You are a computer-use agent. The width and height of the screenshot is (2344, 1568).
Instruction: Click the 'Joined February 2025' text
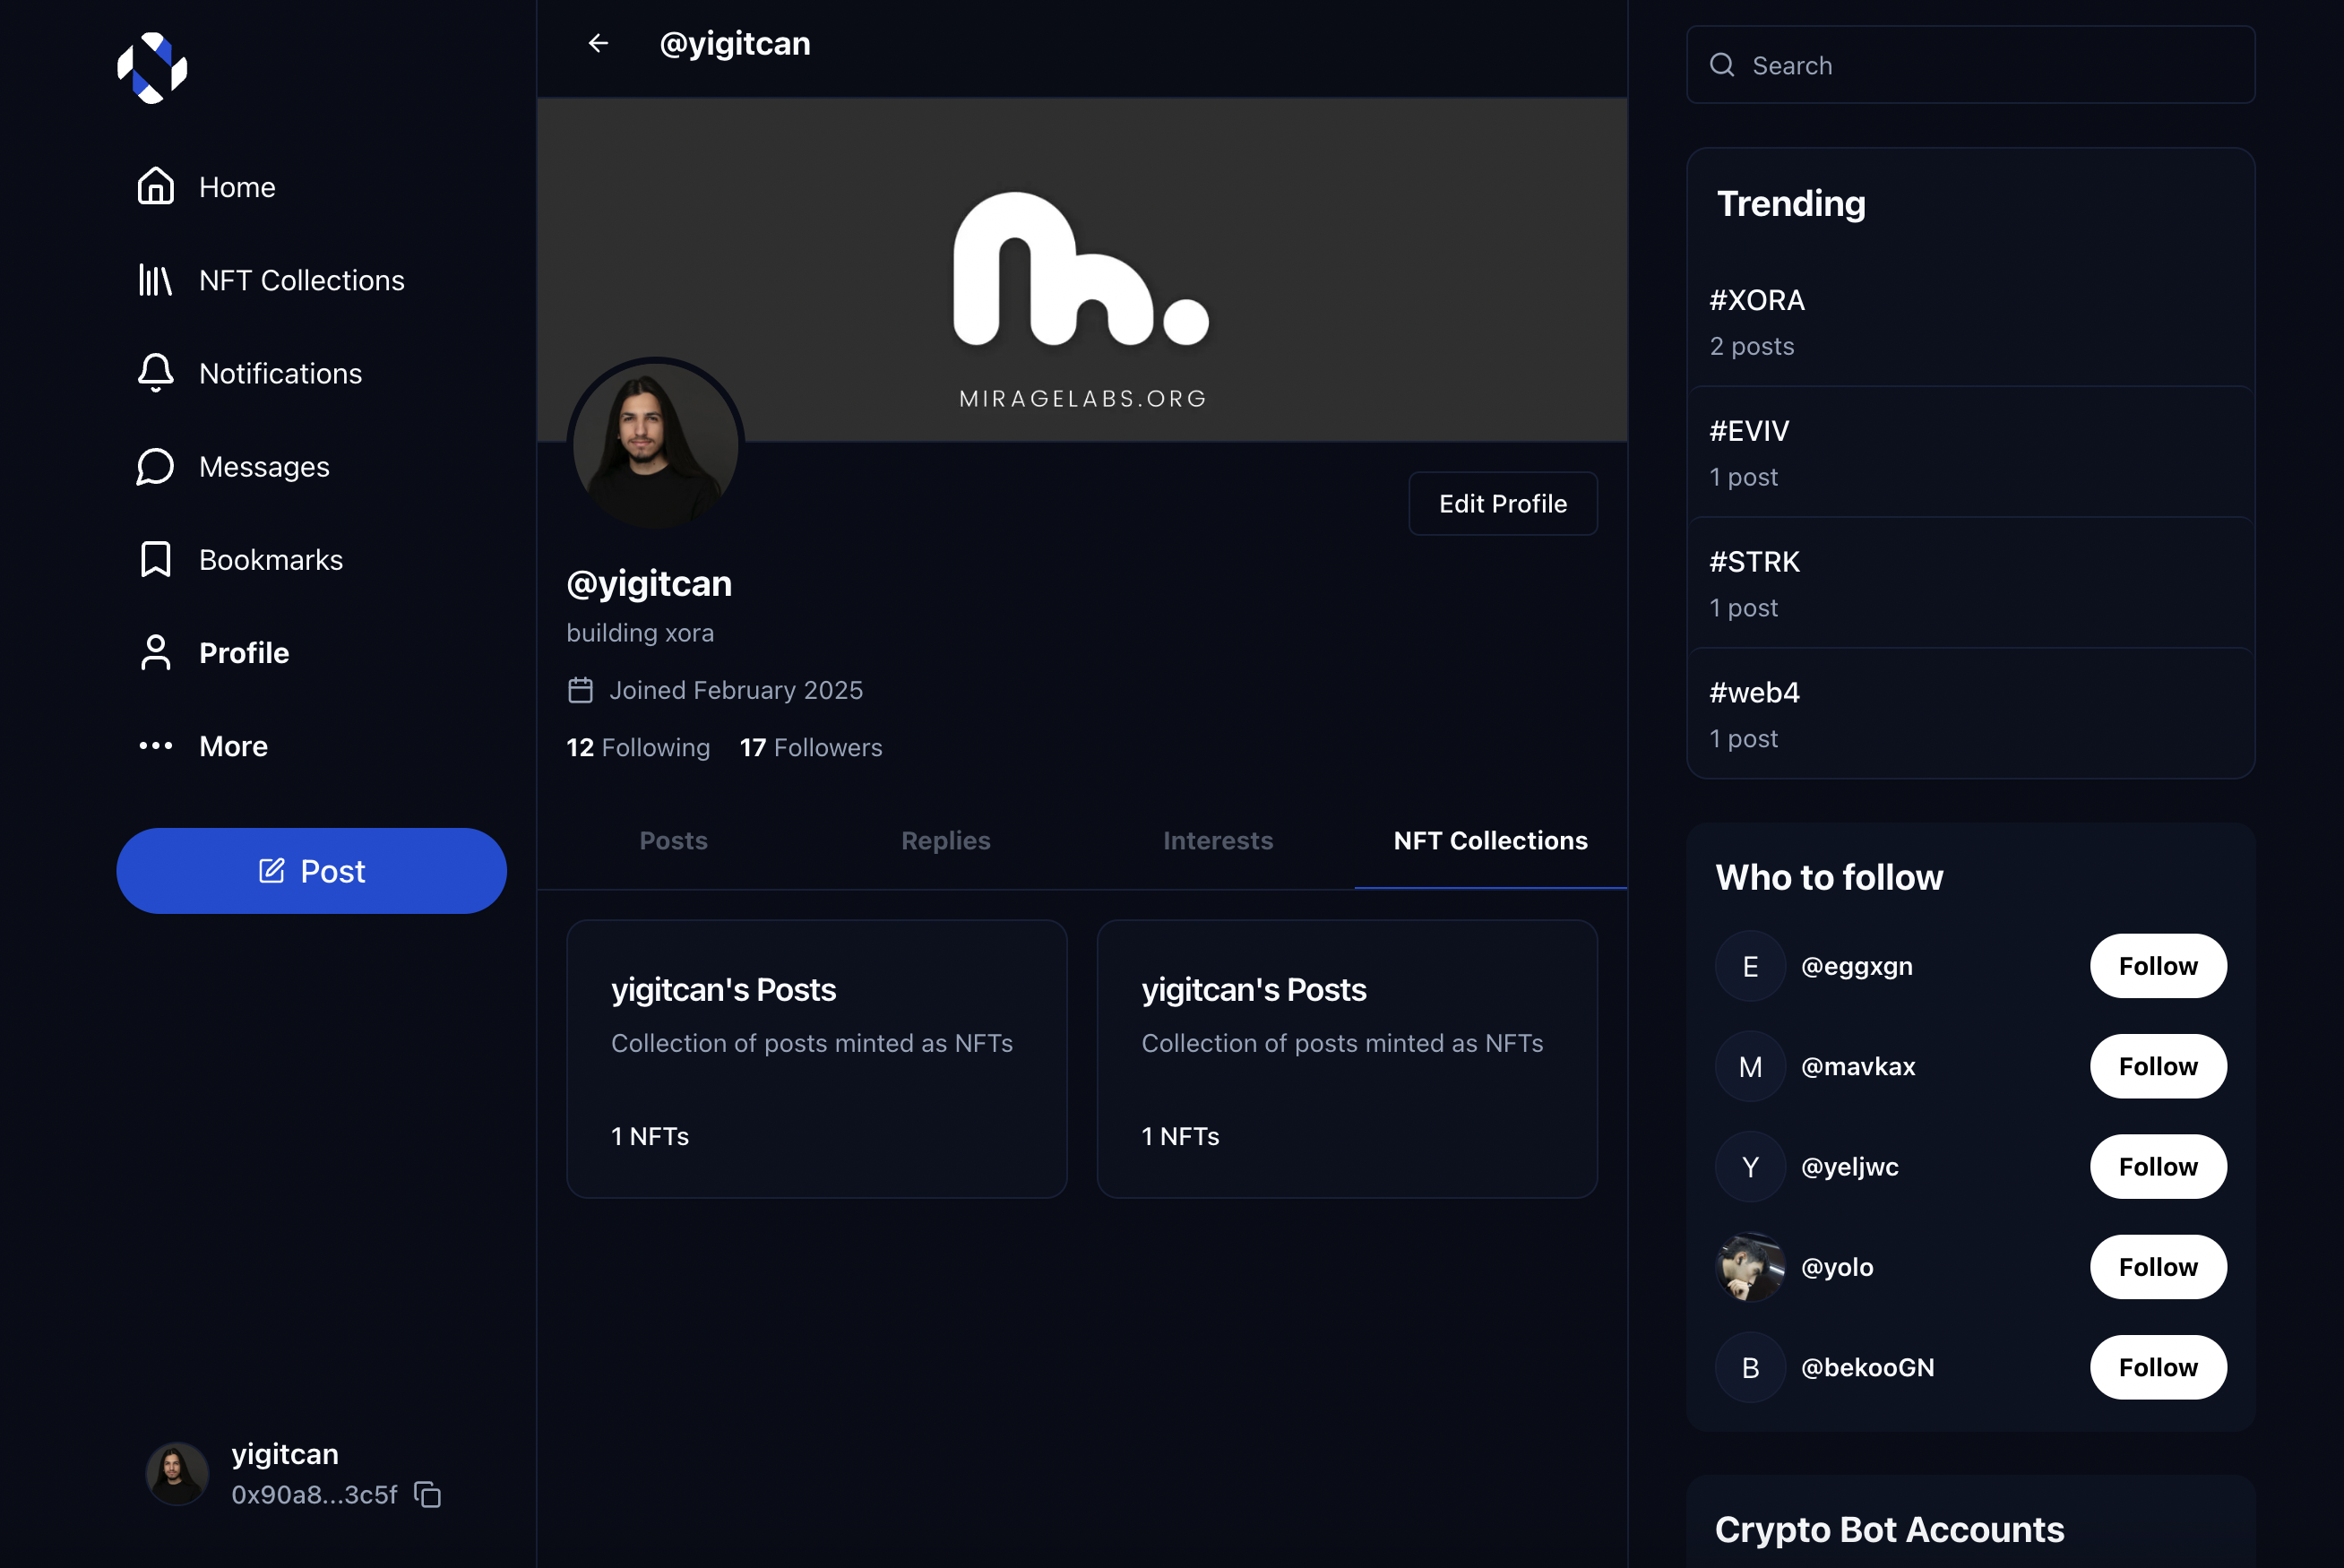(x=736, y=690)
